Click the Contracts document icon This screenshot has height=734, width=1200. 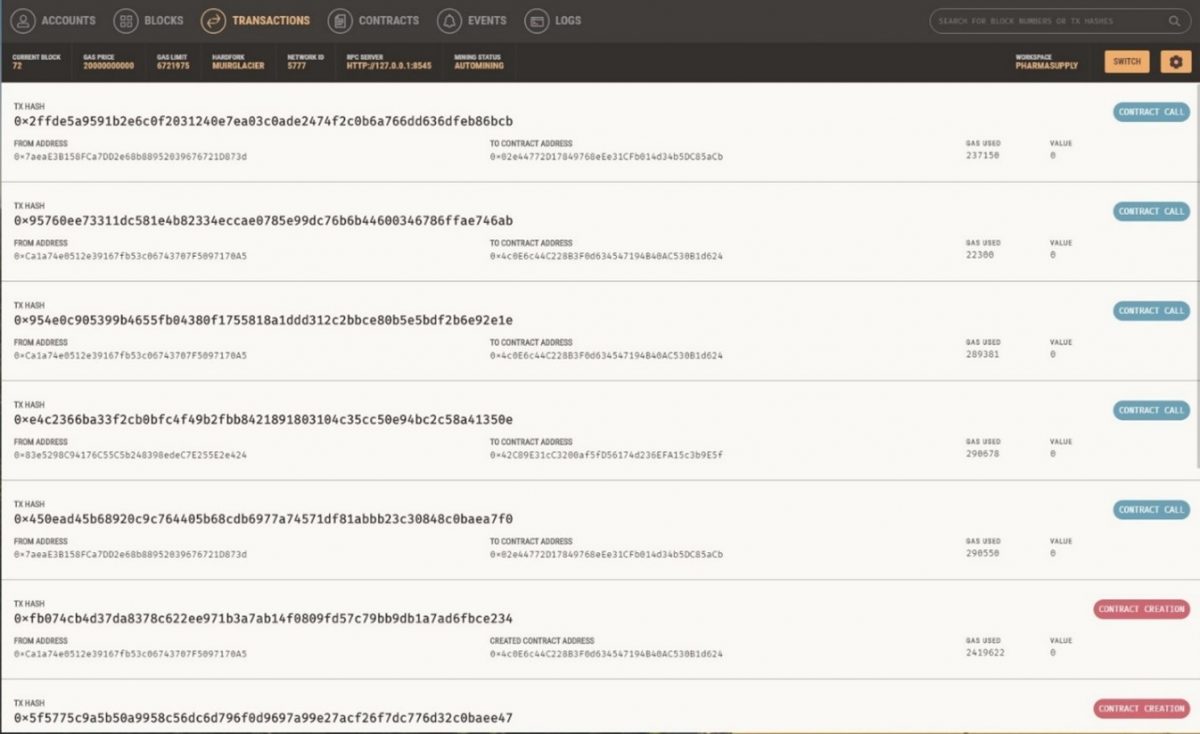coord(340,21)
